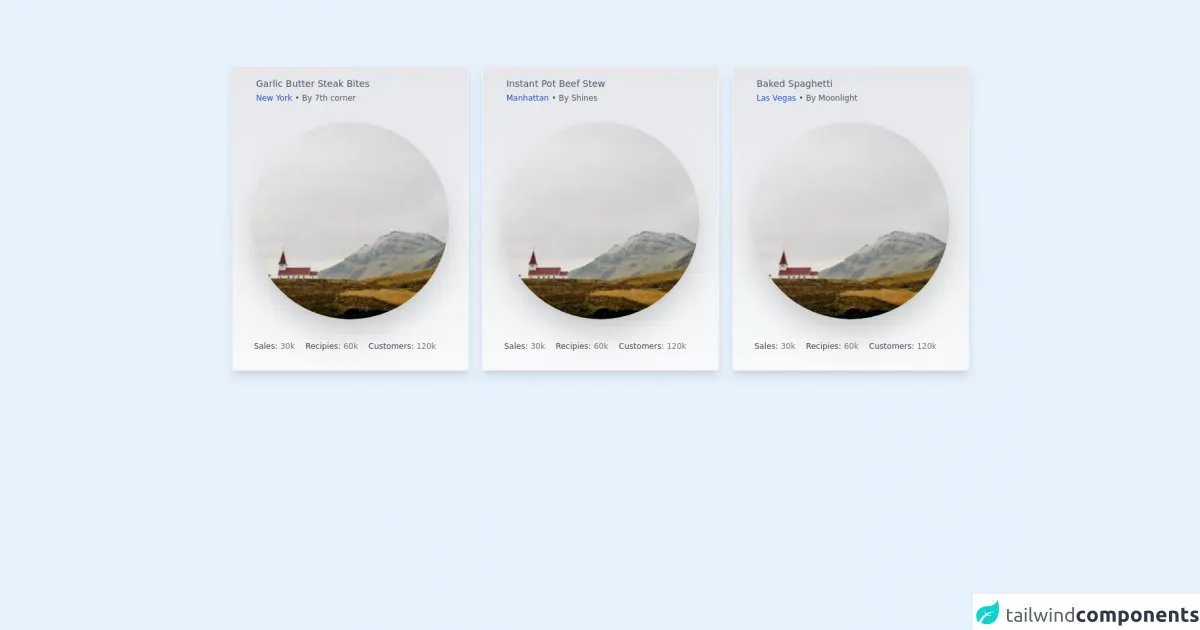The image size is (1200, 630).
Task: Click the By Moonlight author text
Action: [832, 98]
